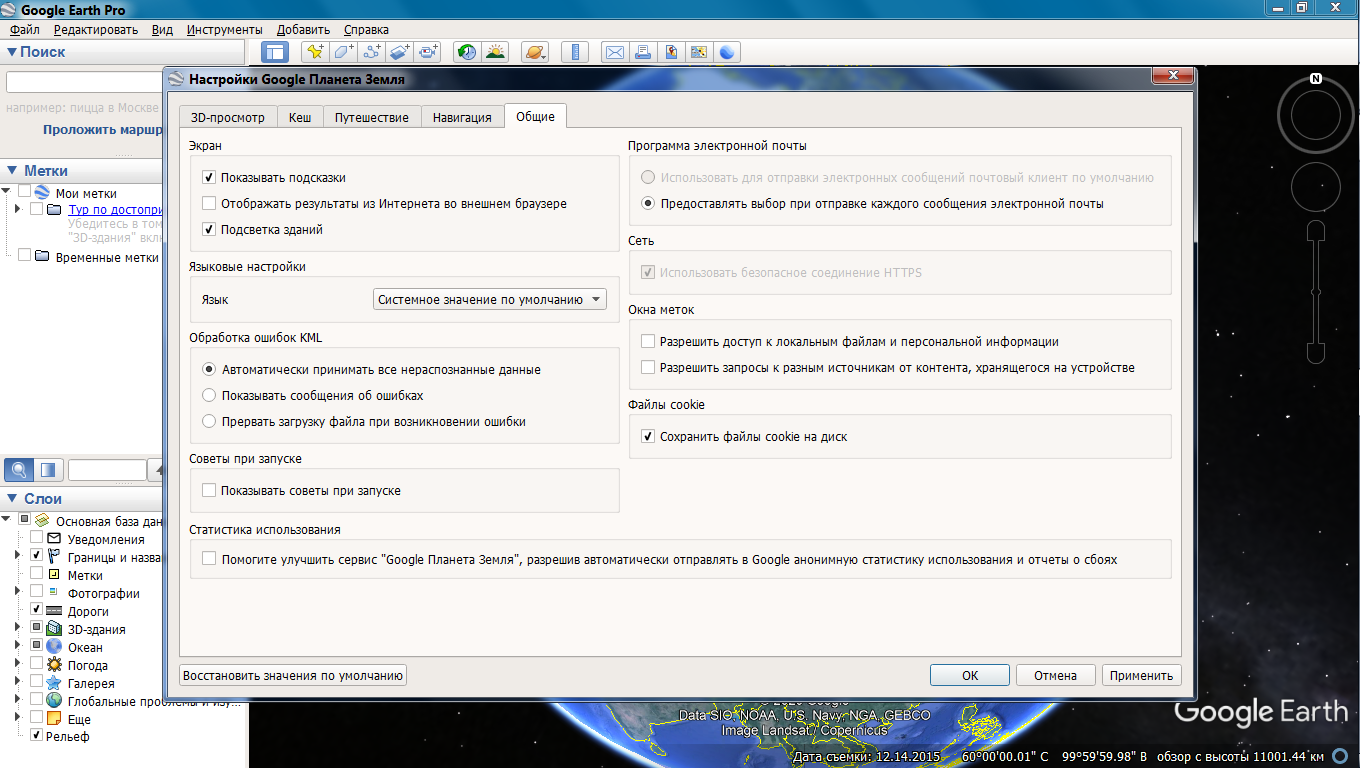The width and height of the screenshot is (1360, 768).
Task: Click the compass N ring
Action: (1316, 116)
